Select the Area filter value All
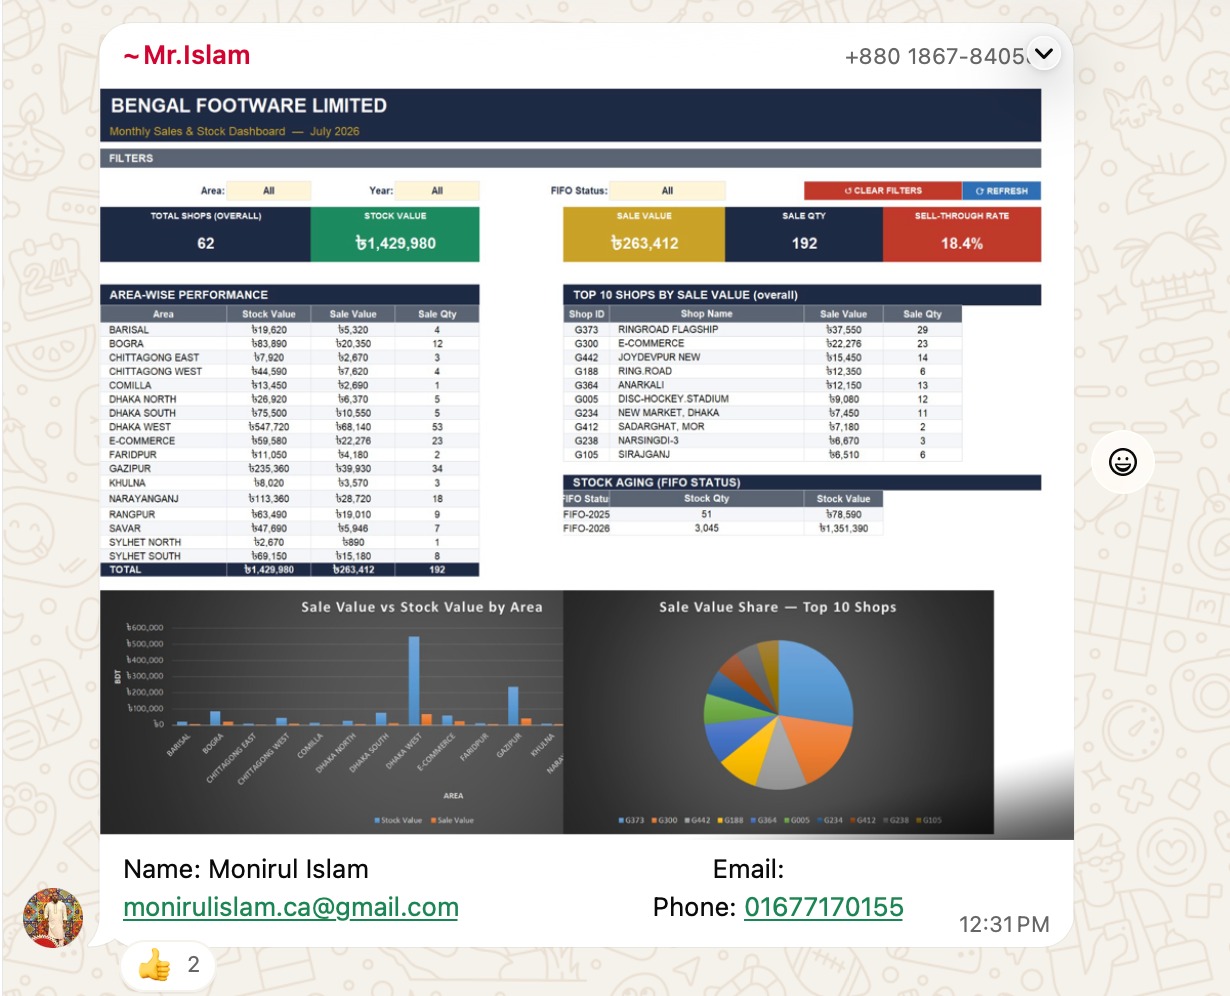This screenshot has width=1230, height=996. click(x=269, y=190)
